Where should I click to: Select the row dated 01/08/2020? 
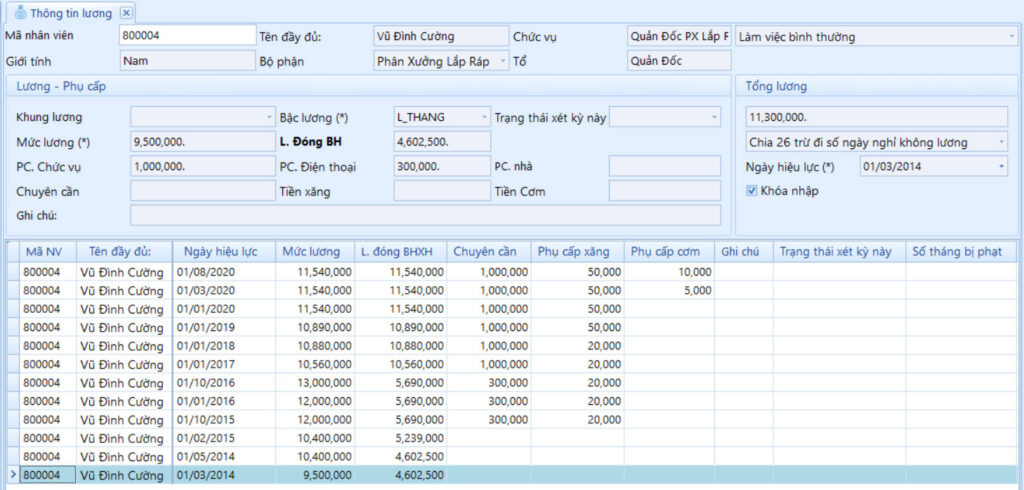click(x=512, y=272)
